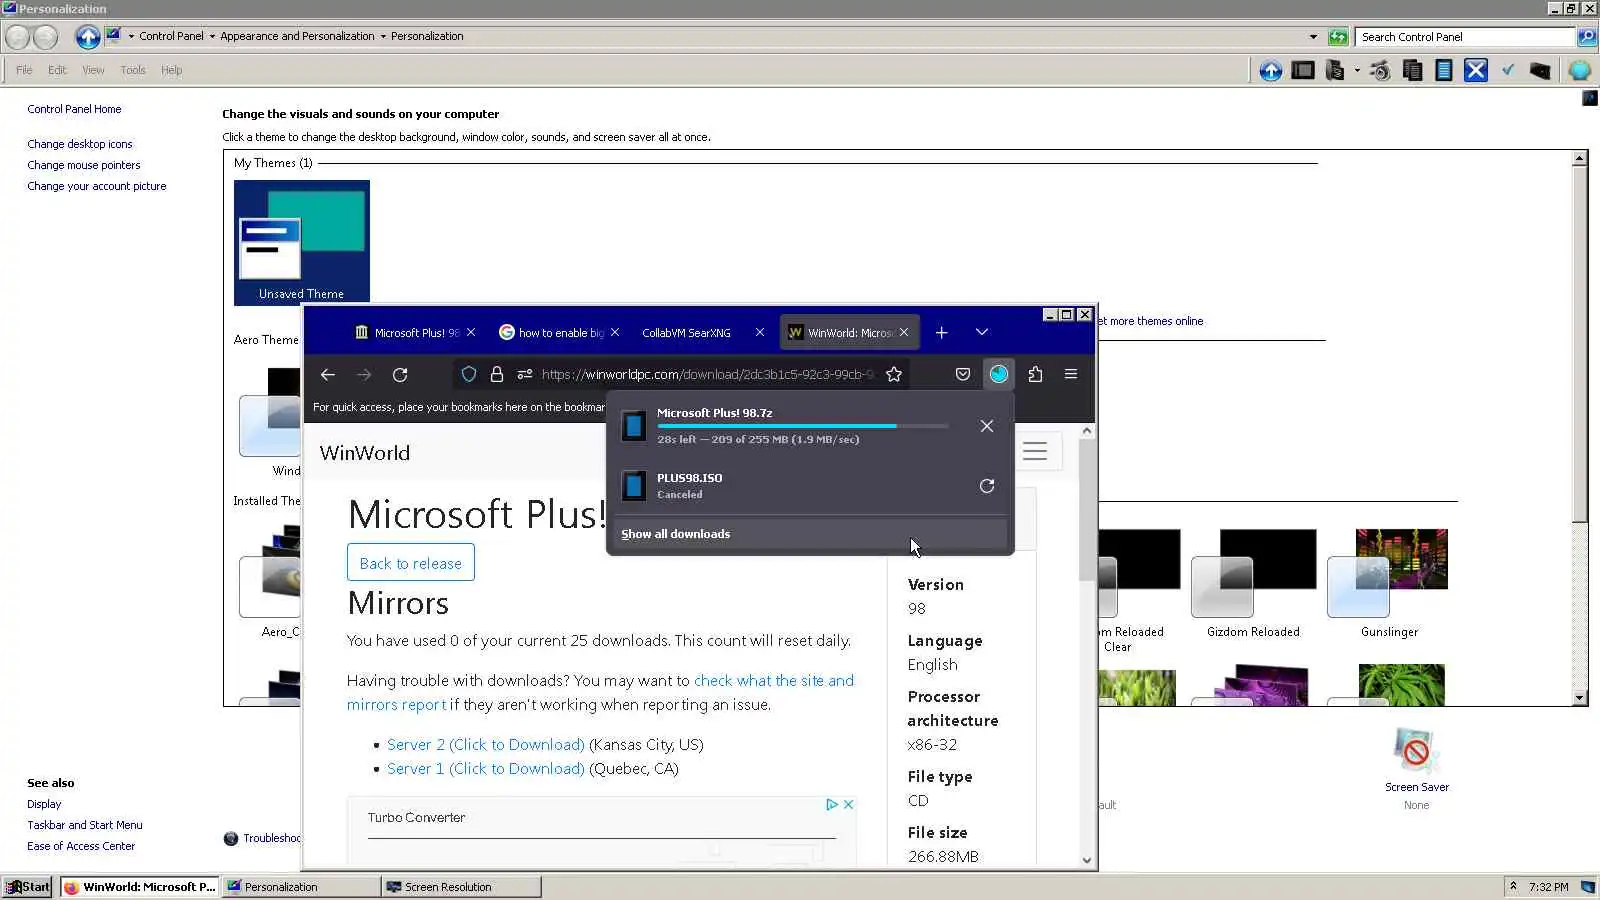Open Change desktop icons link
The image size is (1600, 900).
(80, 144)
